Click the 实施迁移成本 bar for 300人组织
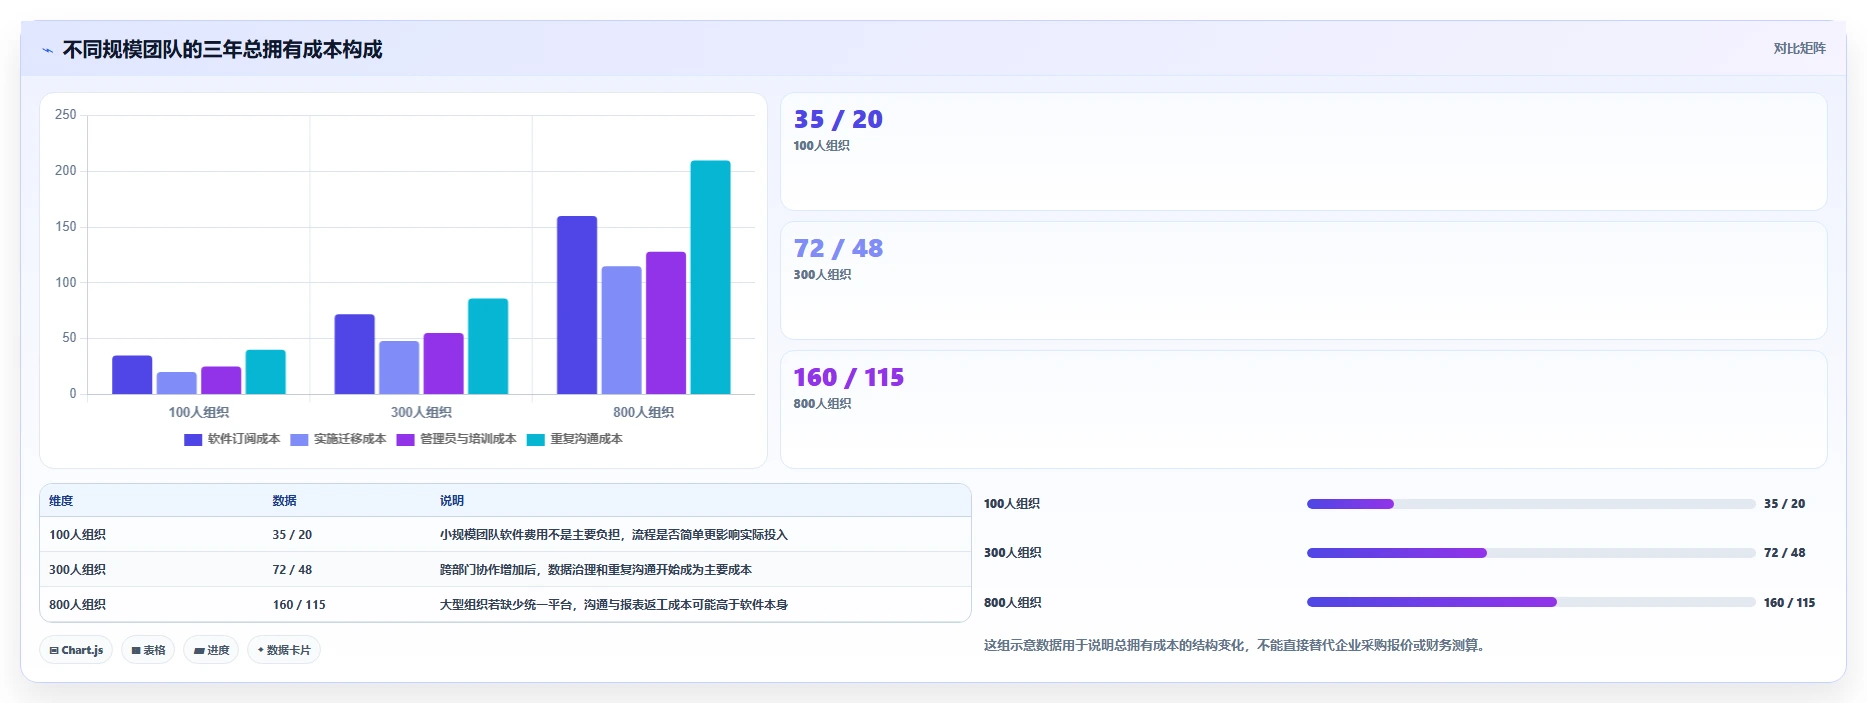Image resolution: width=1867 pixels, height=703 pixels. point(399,367)
